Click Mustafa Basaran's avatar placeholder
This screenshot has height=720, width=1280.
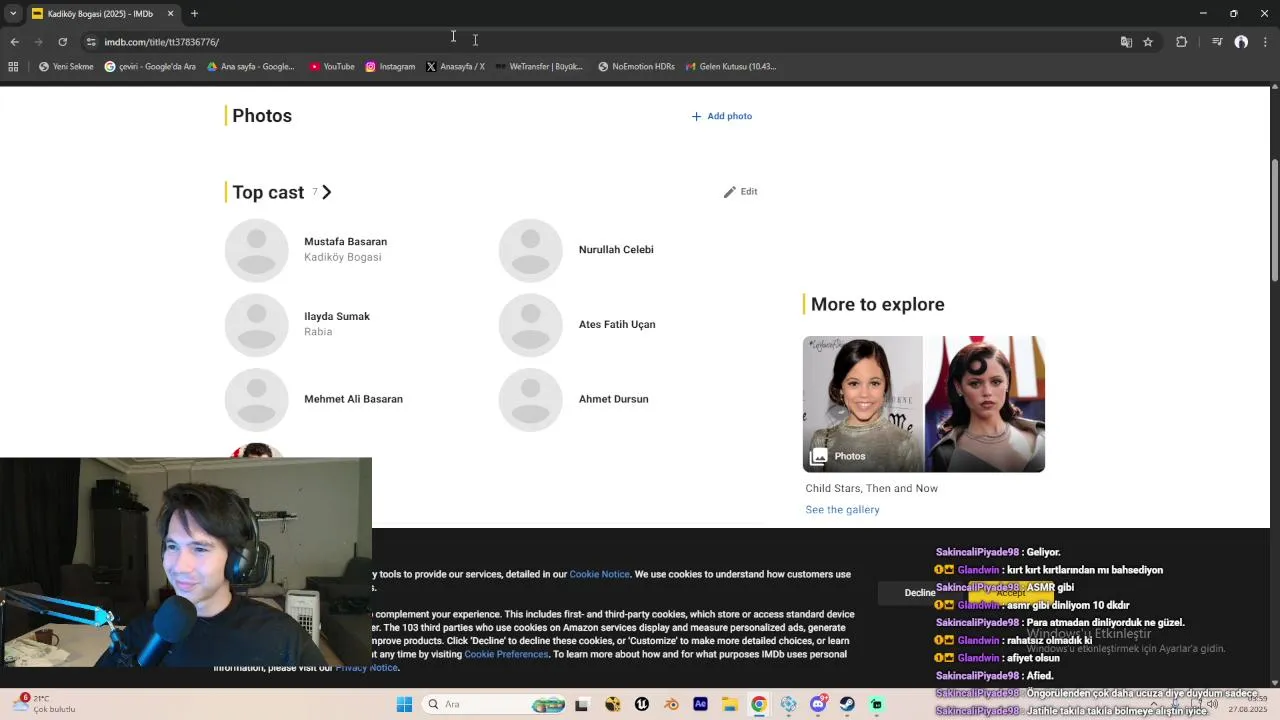click(x=257, y=250)
